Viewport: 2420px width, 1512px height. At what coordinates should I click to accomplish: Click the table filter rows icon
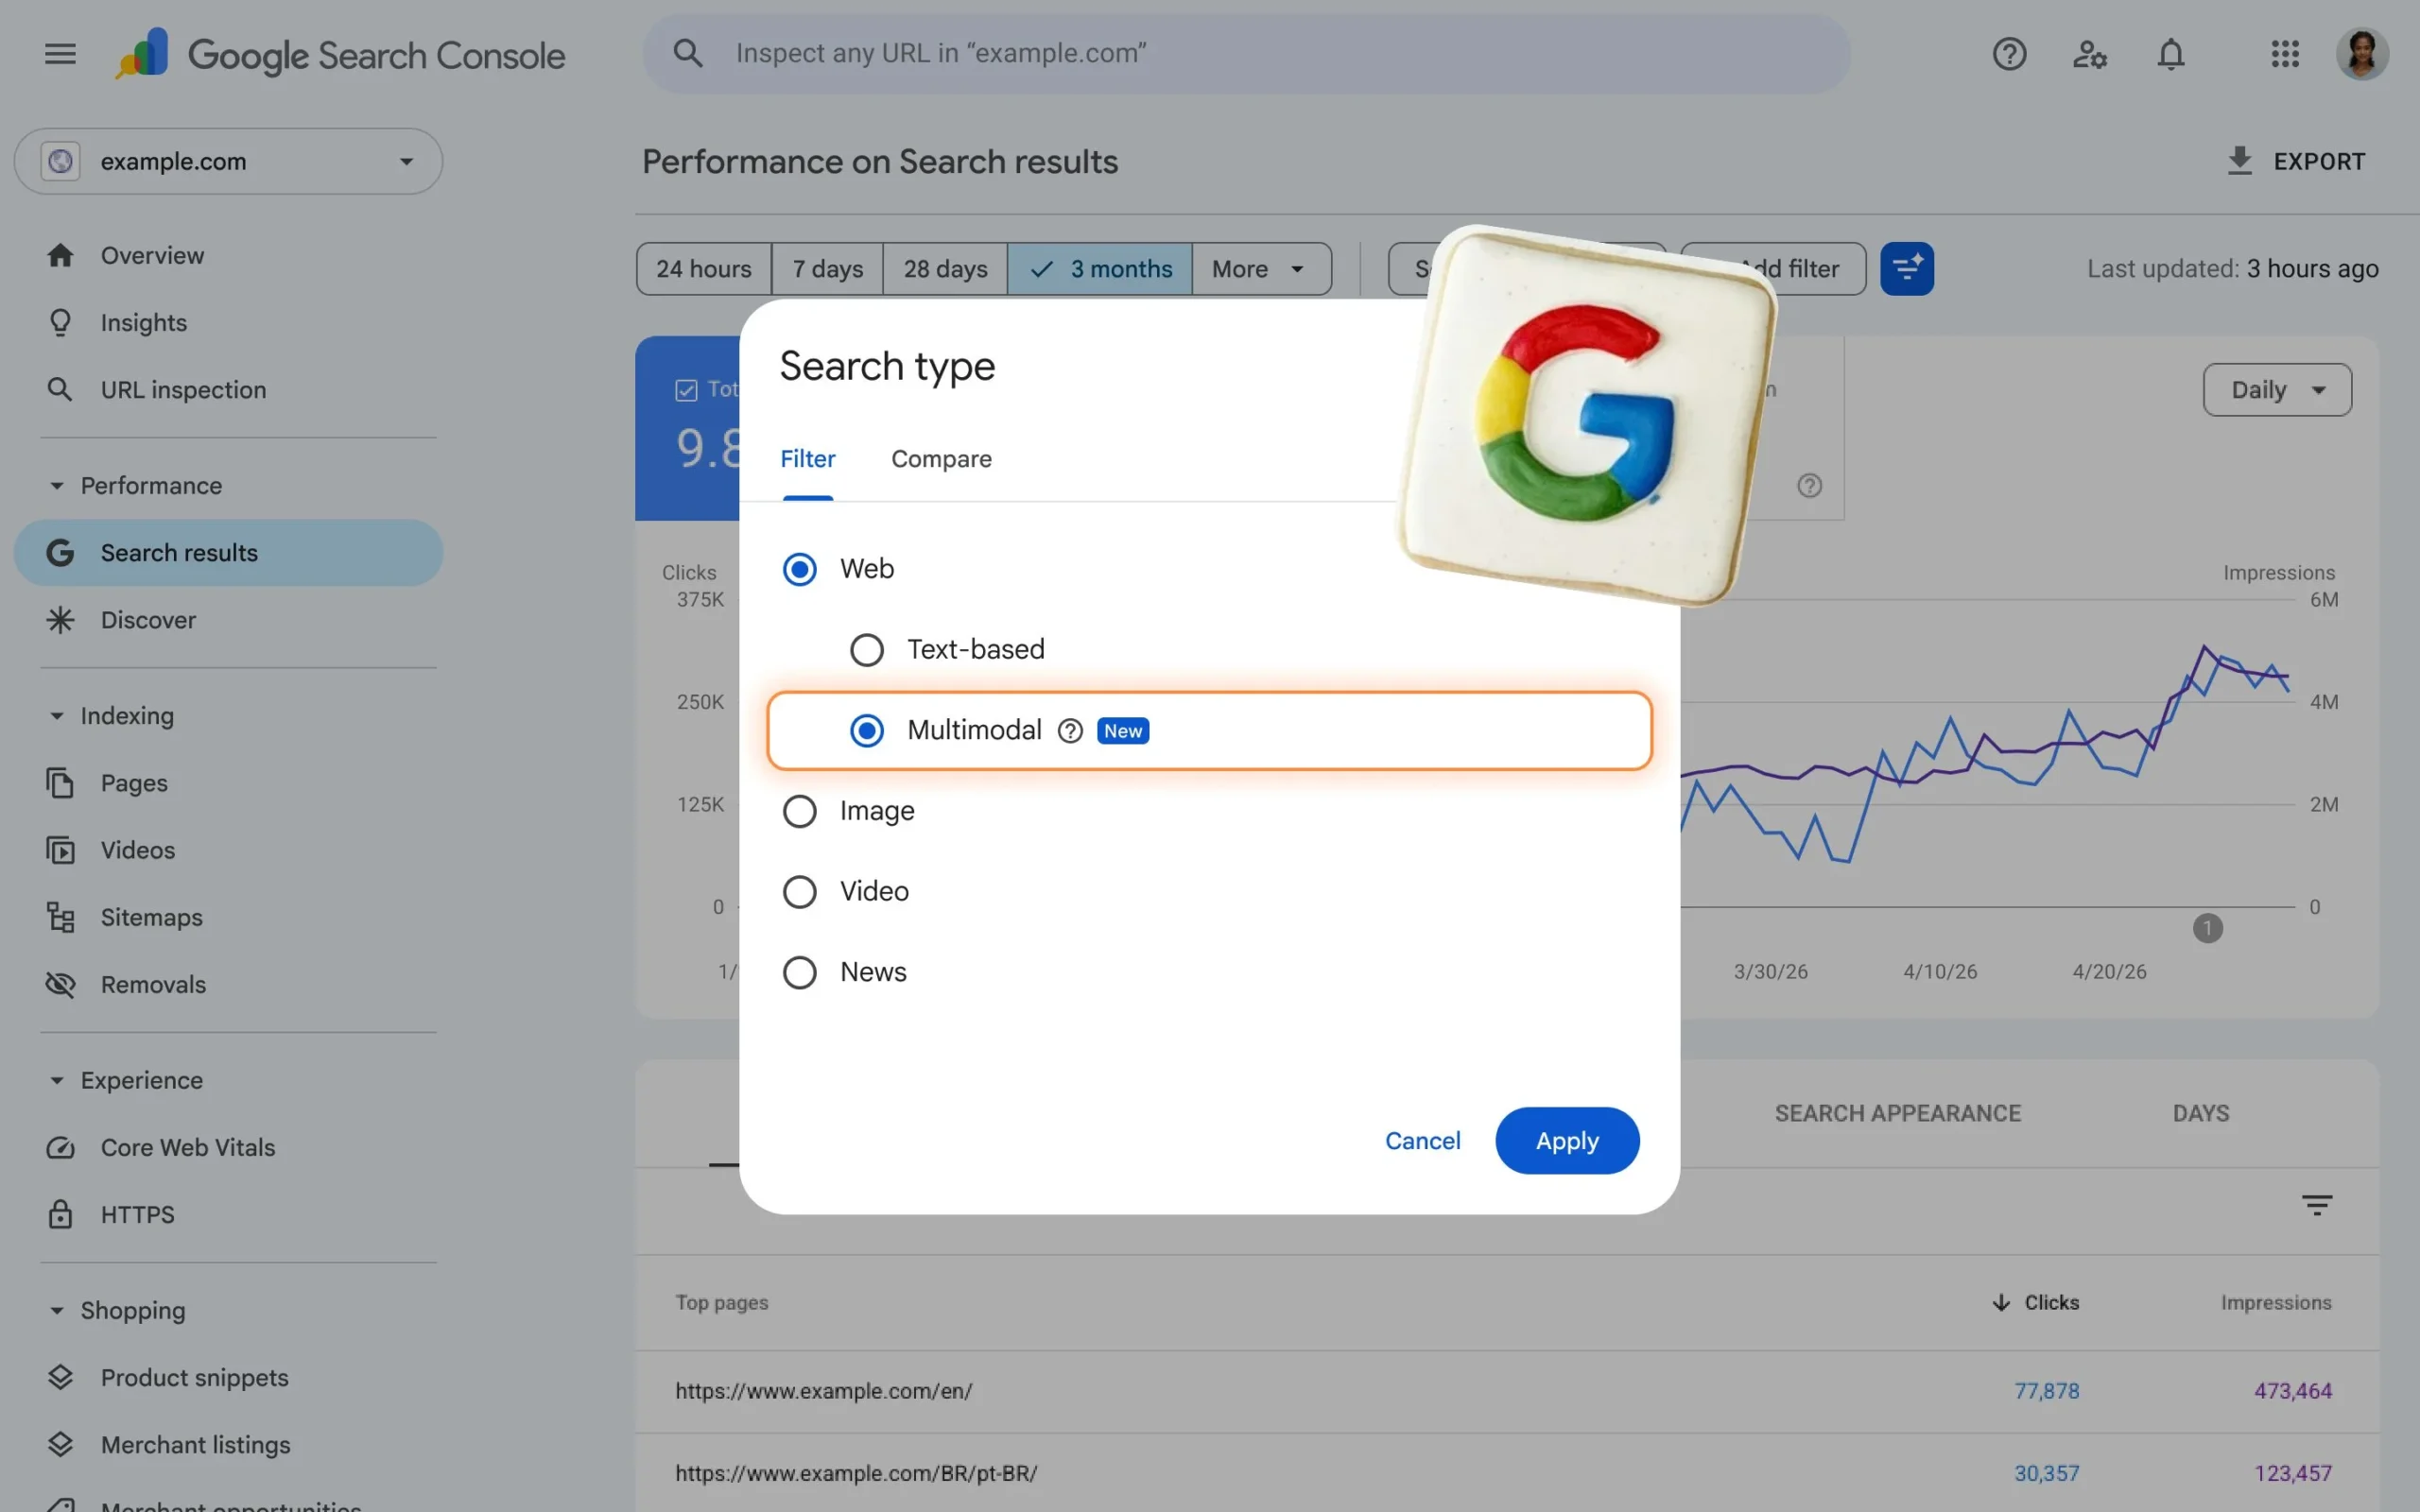2316,1204
